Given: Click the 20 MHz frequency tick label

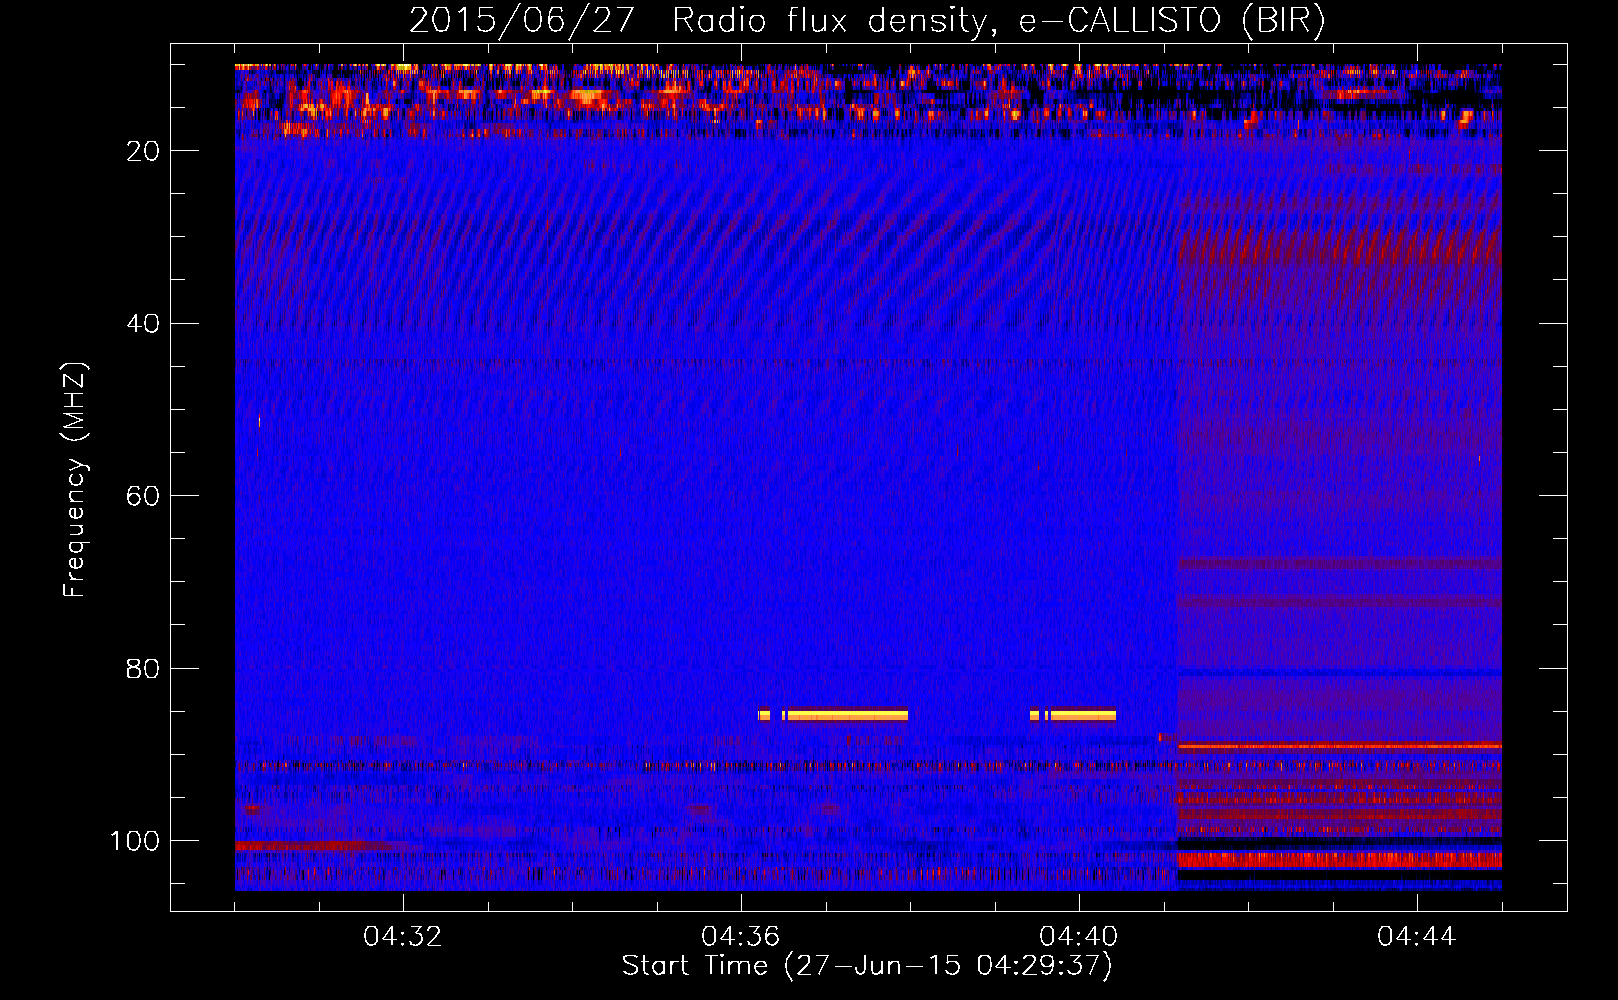Looking at the screenshot, I should (143, 151).
